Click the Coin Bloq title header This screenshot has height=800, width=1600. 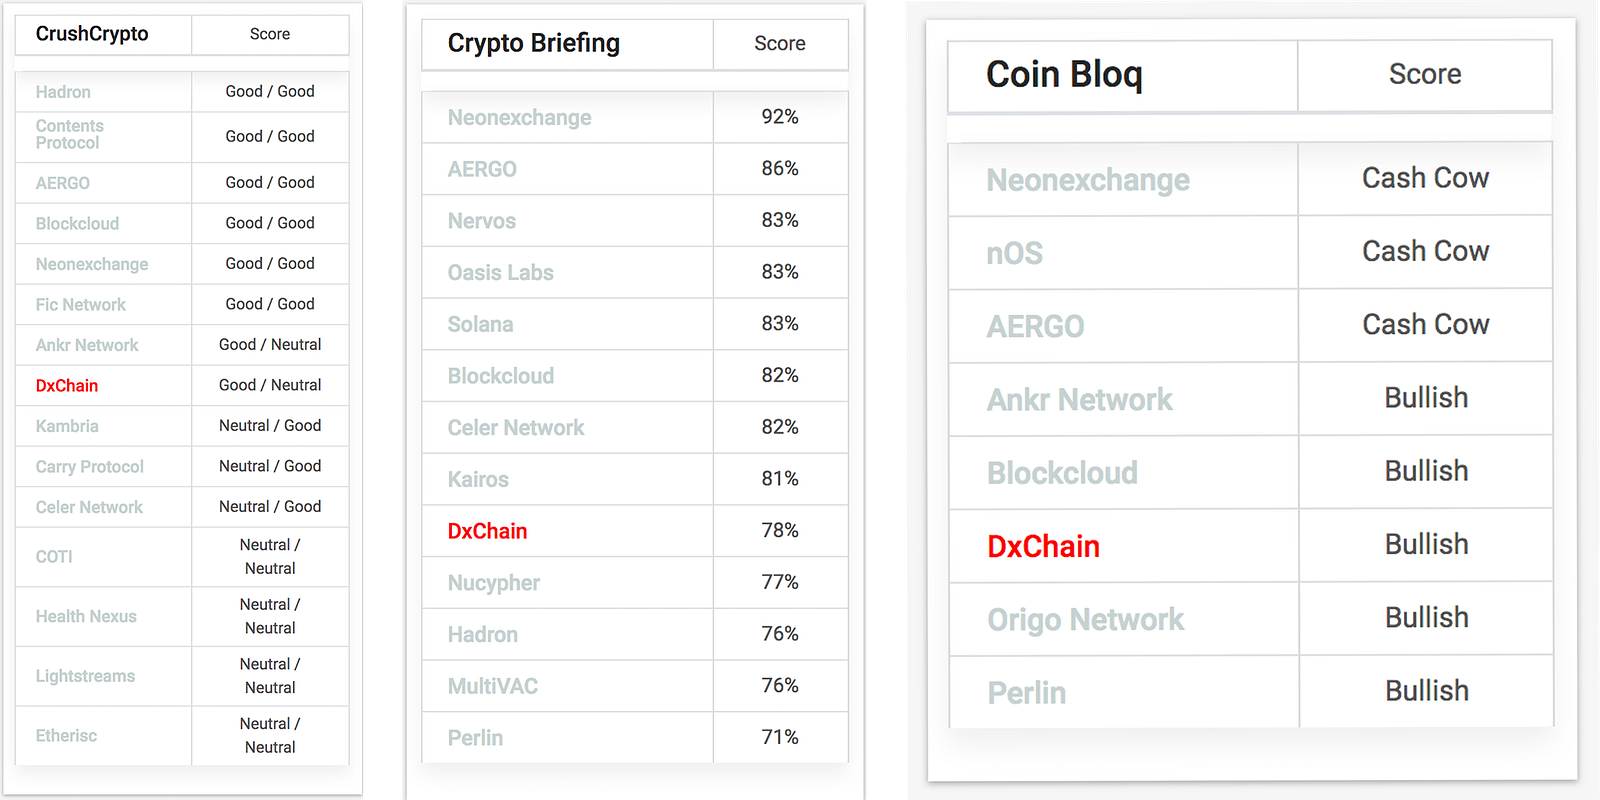coord(1064,74)
